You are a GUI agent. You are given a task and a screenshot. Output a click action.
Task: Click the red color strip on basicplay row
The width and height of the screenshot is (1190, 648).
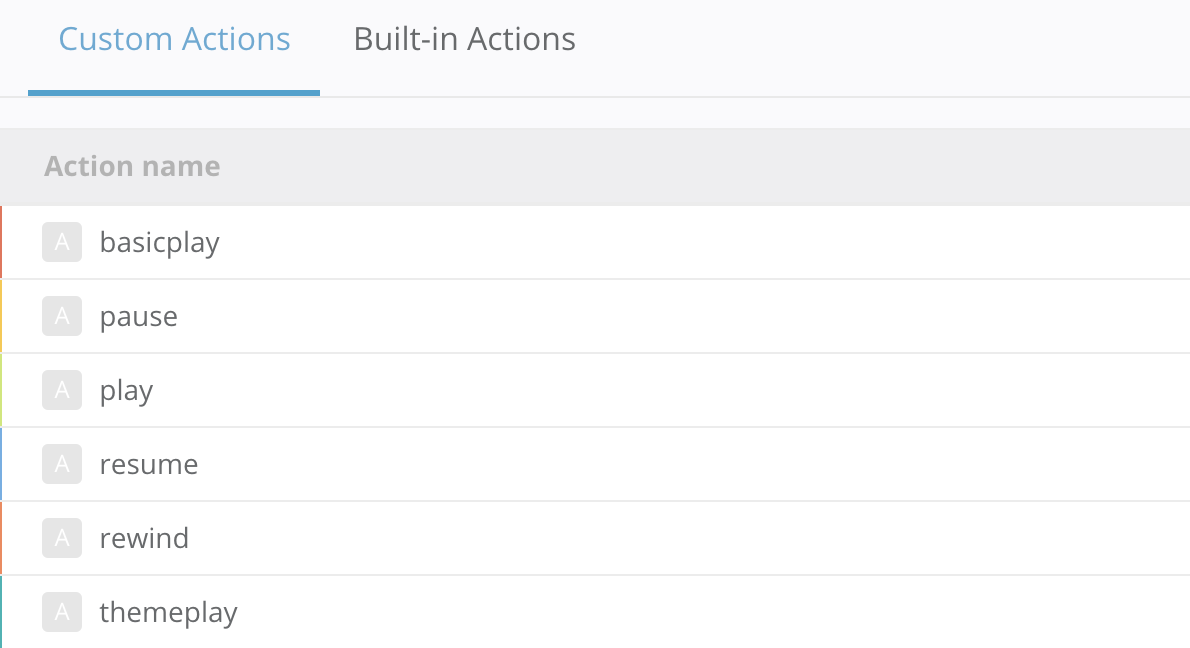1,242
